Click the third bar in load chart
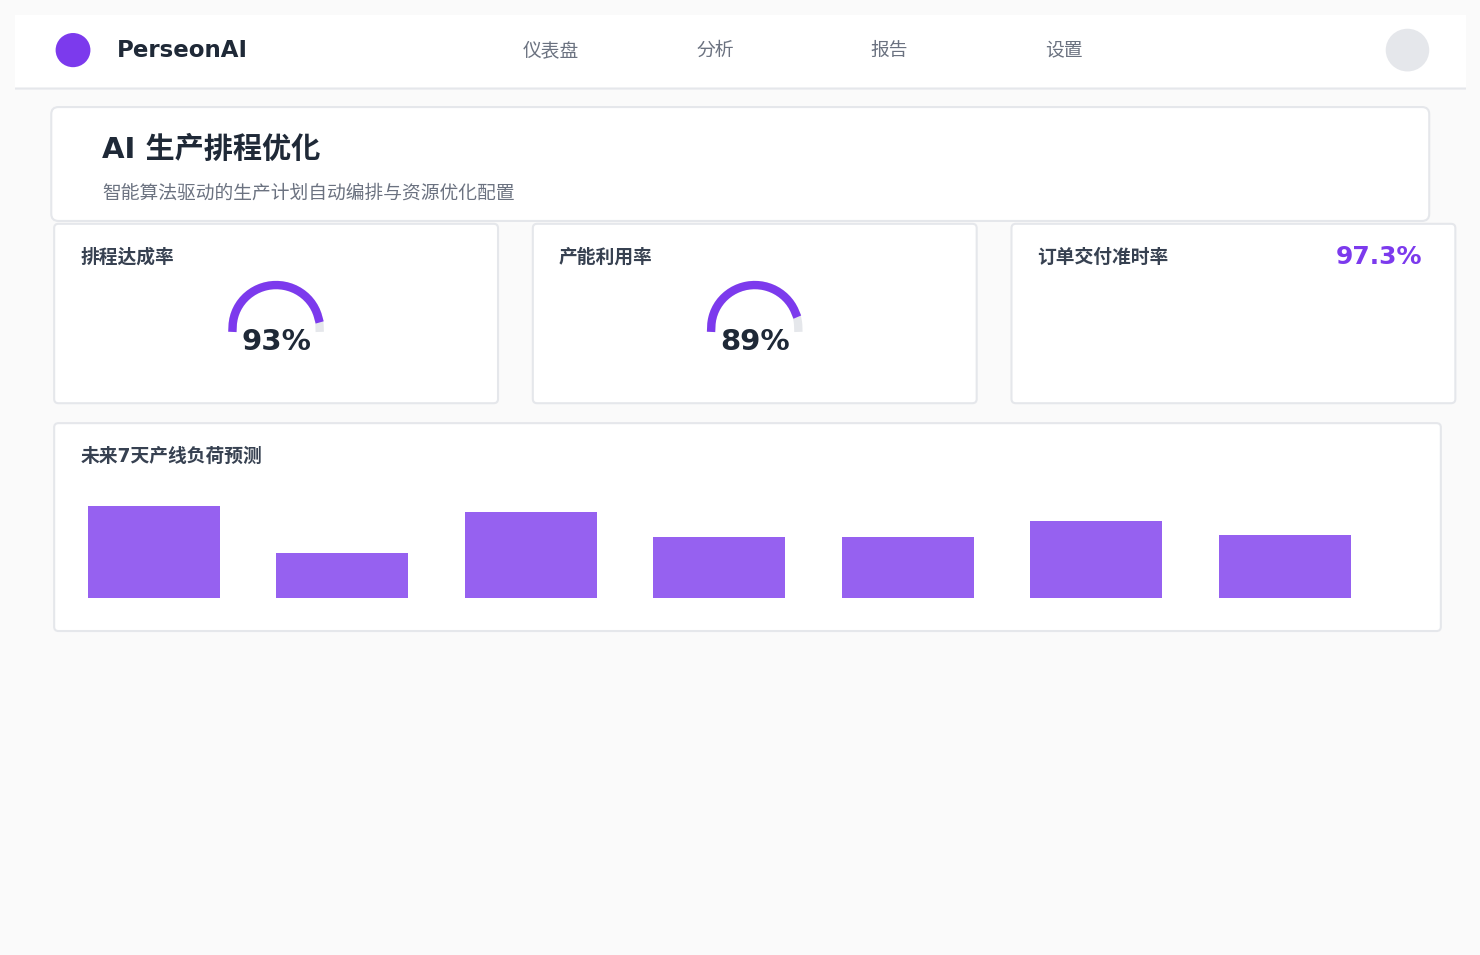Screen dimensions: 1480x955 point(531,555)
